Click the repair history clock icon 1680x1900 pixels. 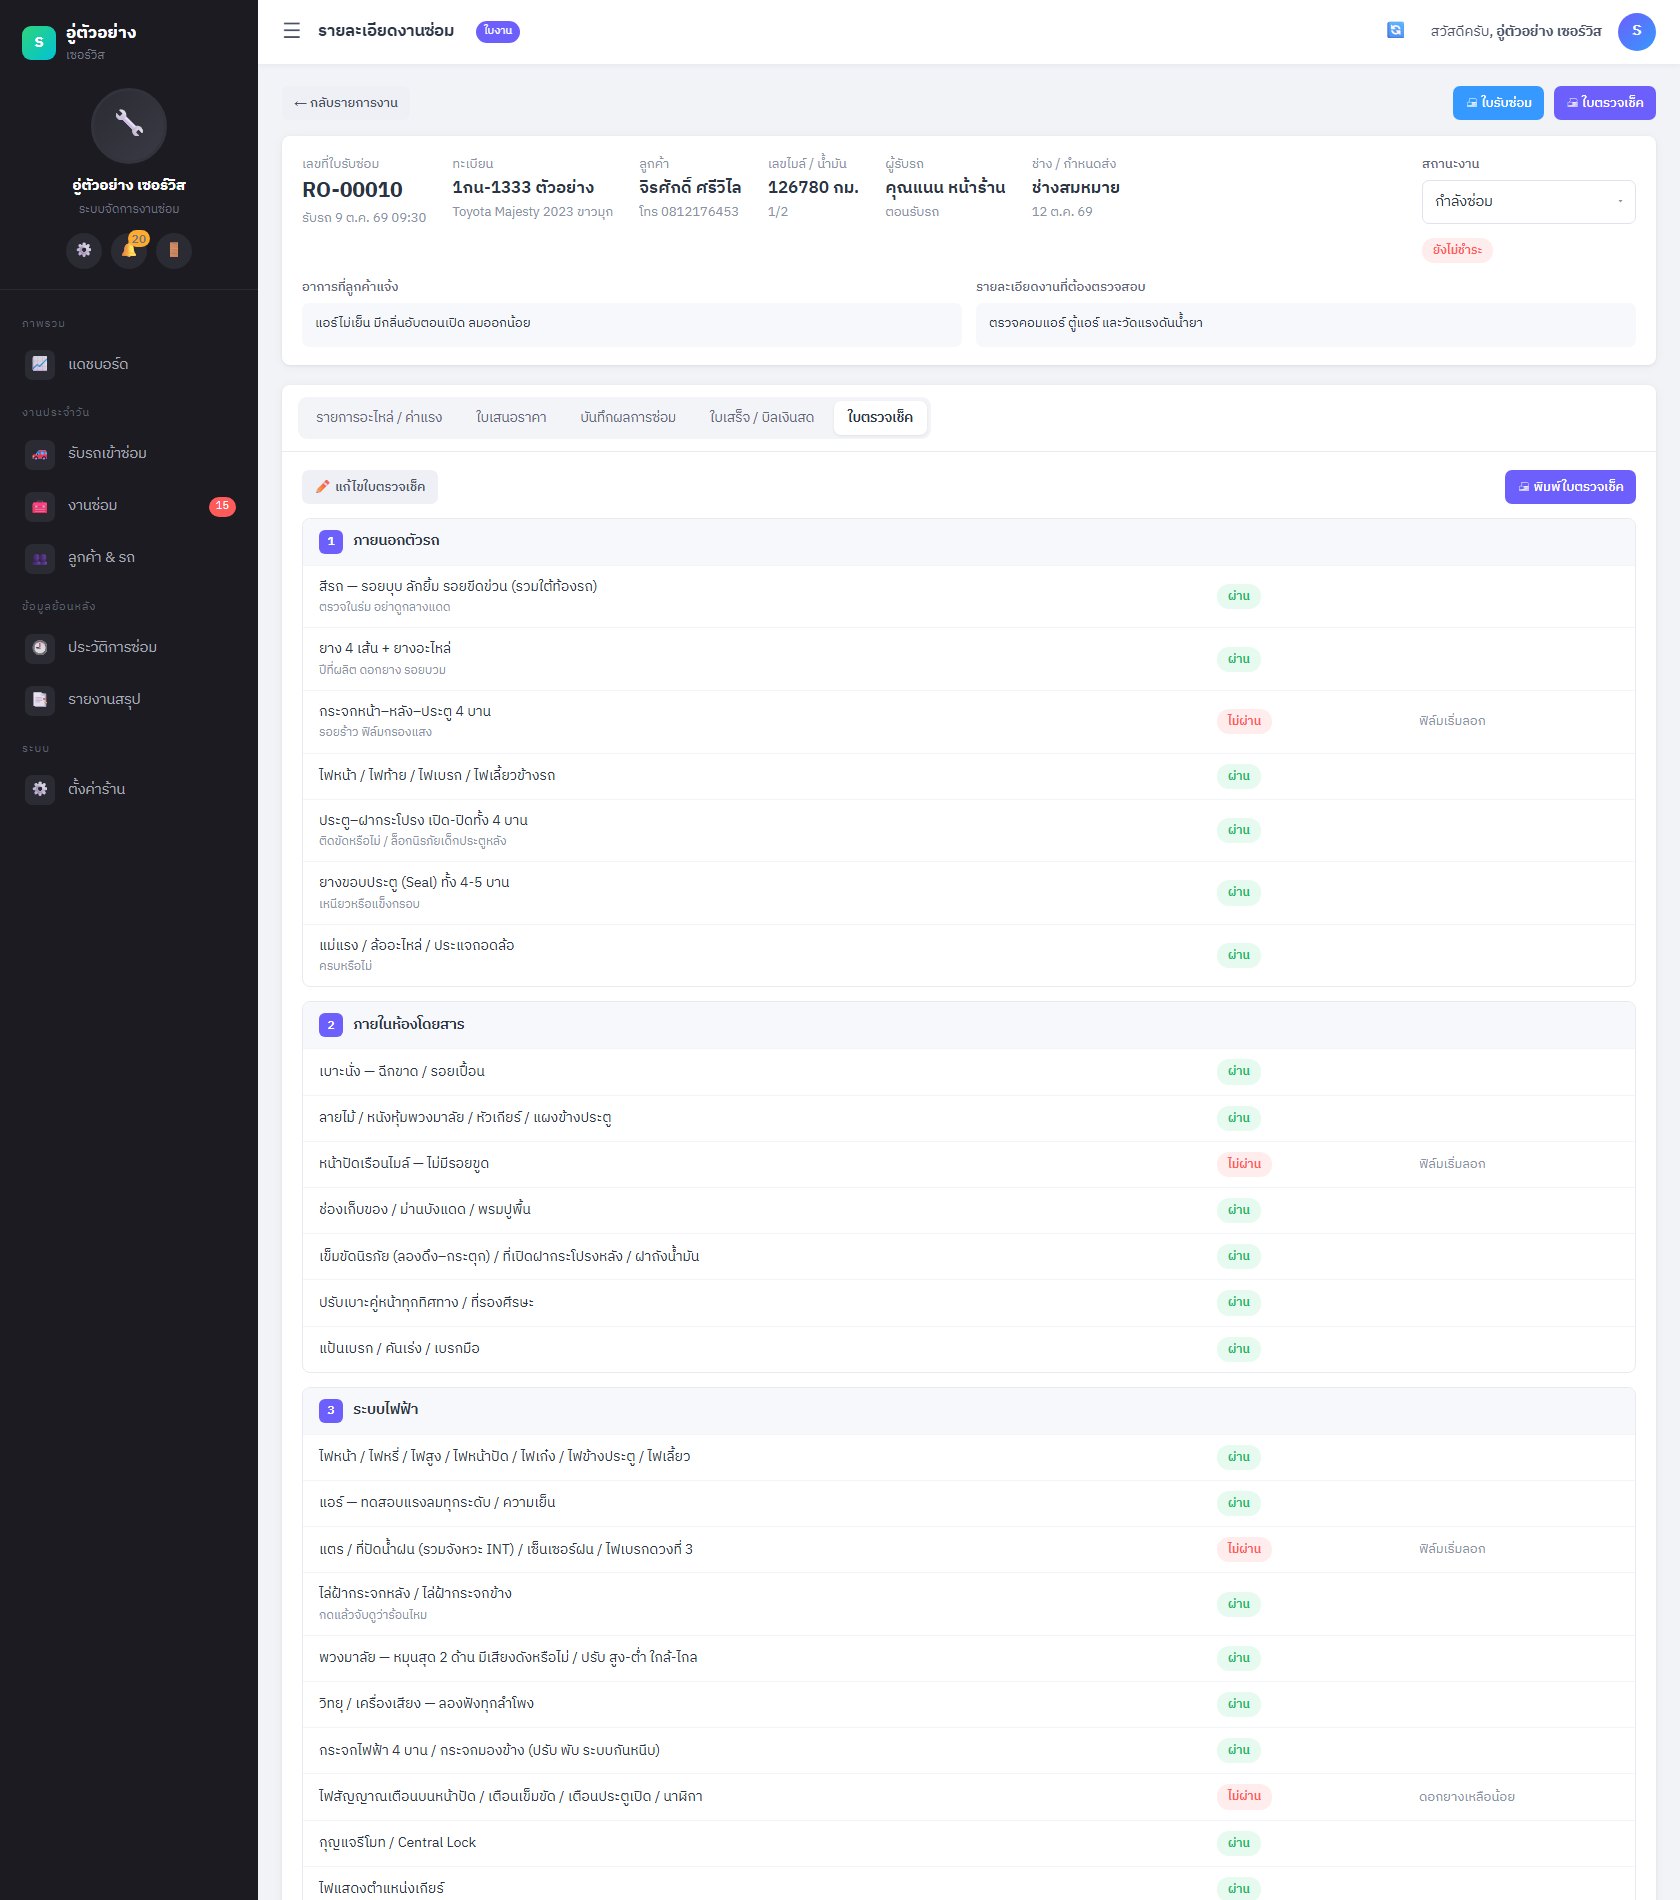40,648
